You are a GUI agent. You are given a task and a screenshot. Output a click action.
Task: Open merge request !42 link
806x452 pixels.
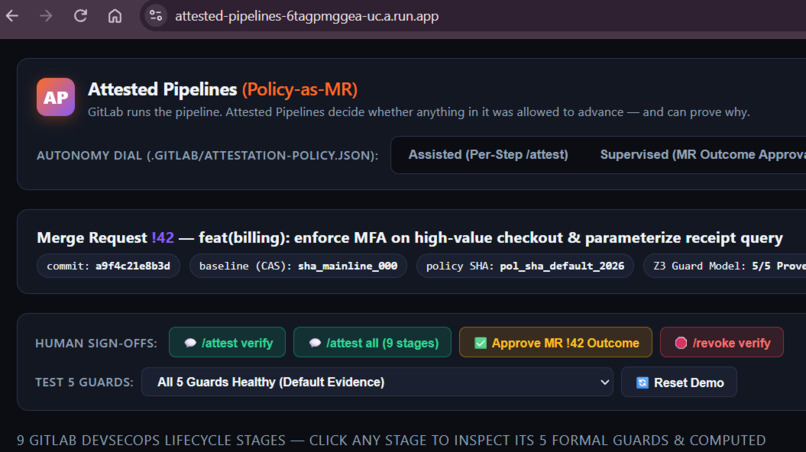point(162,238)
